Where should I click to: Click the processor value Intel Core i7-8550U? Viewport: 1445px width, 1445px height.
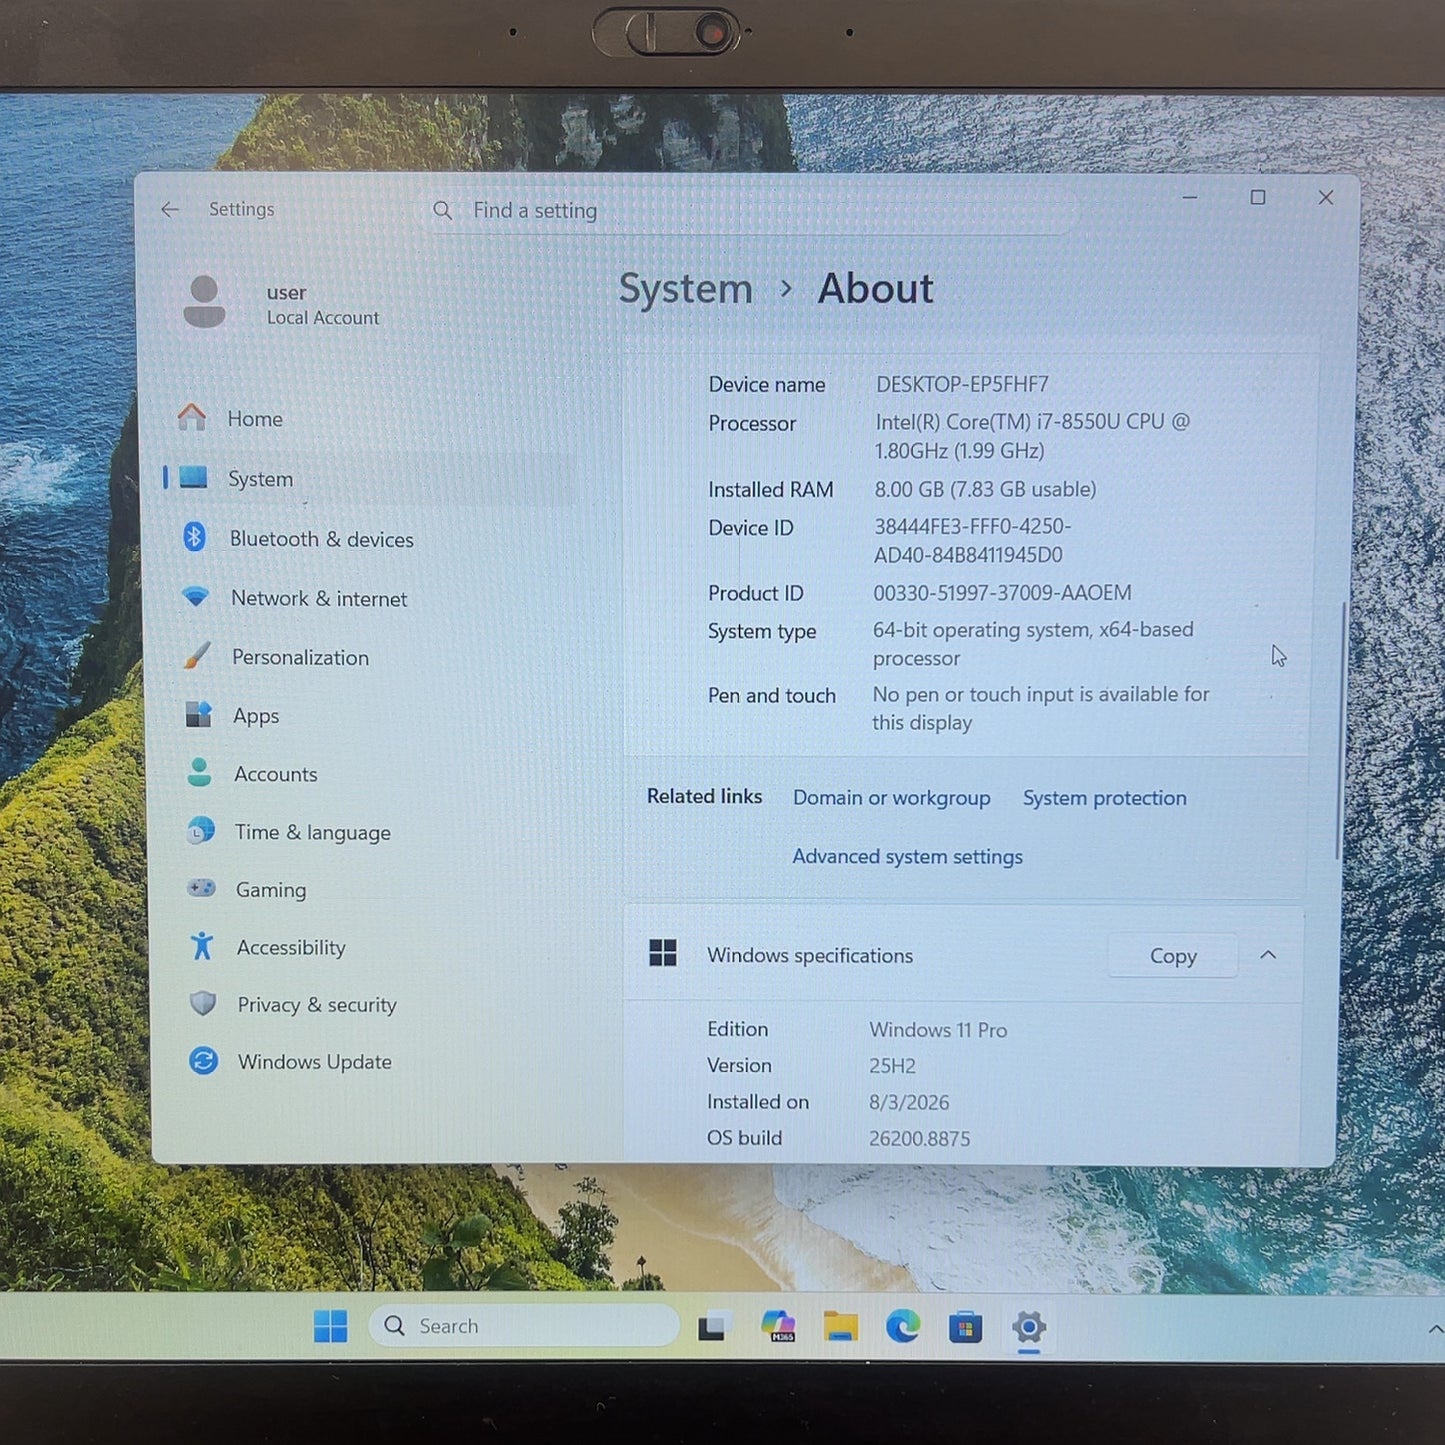pyautogui.click(x=1032, y=436)
